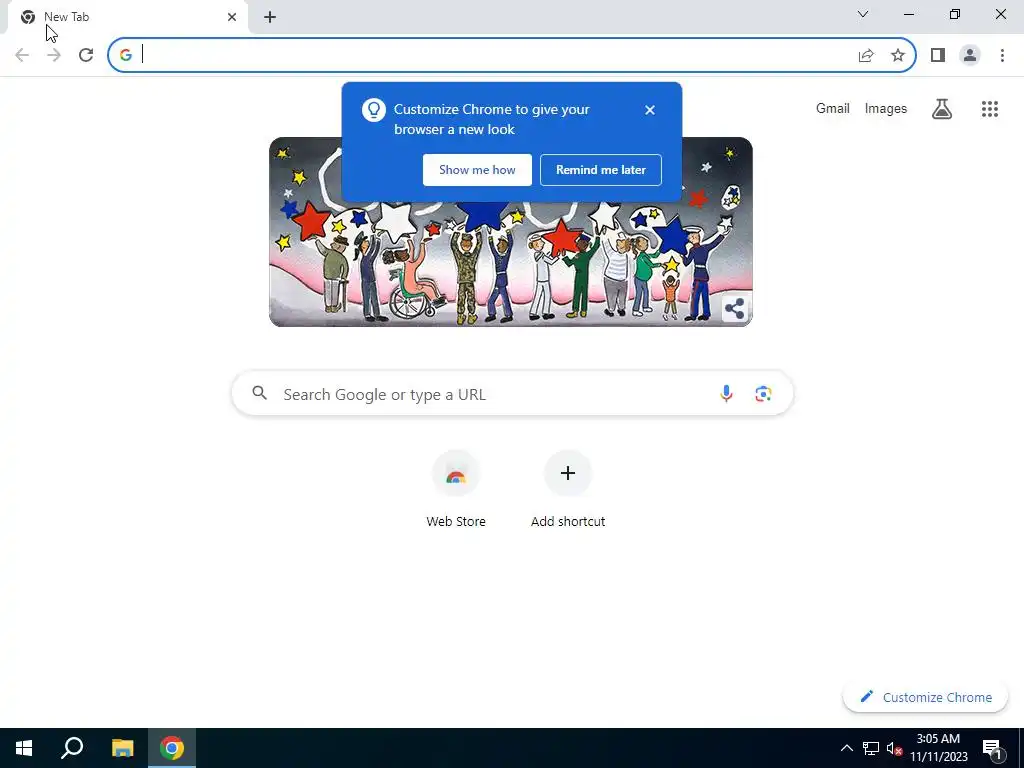Viewport: 1024px width, 768px height.
Task: Go back using the back arrow
Action: (22, 55)
